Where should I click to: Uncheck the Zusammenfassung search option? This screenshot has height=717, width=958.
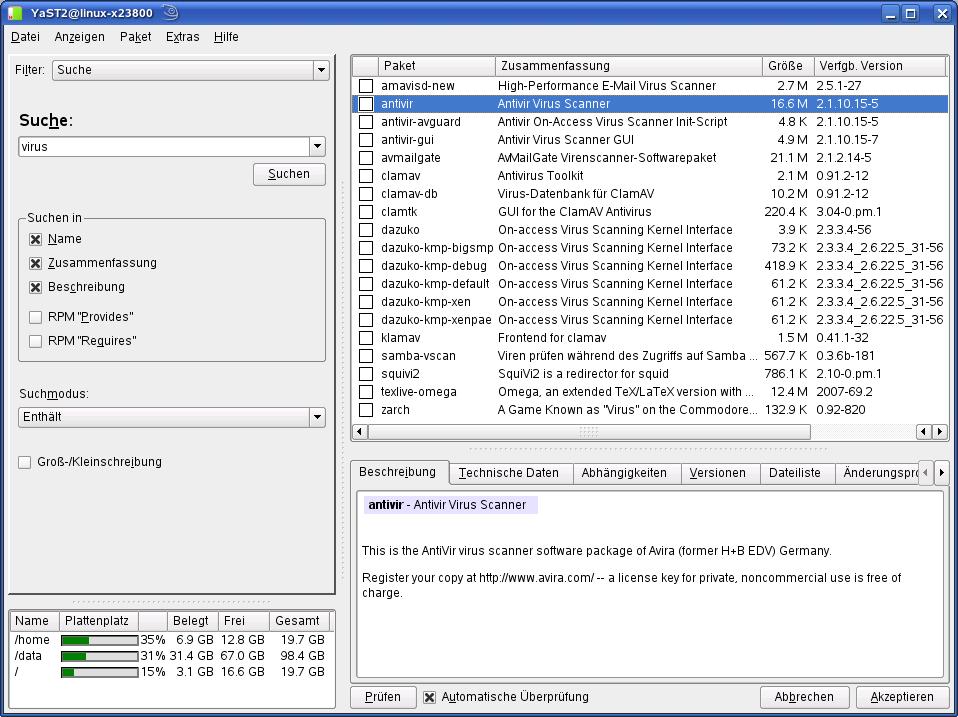(x=35, y=263)
